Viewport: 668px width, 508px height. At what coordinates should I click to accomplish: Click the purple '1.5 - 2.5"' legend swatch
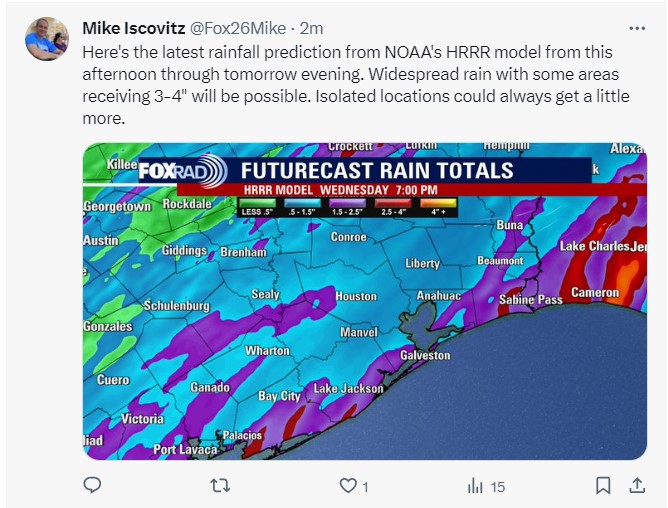pos(350,204)
